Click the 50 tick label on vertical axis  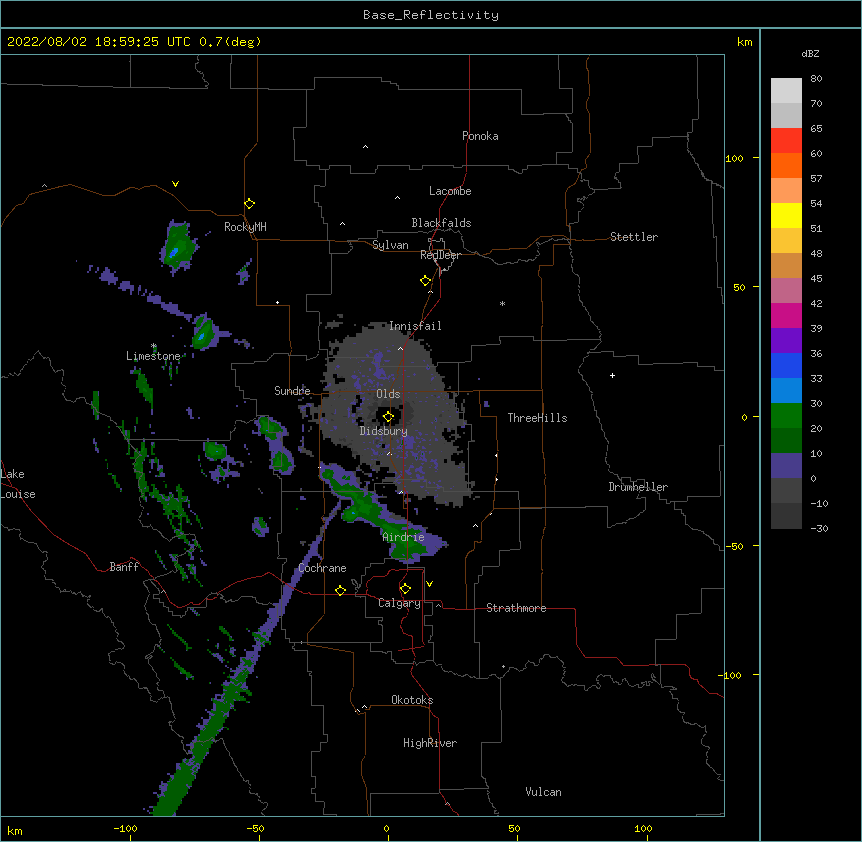click(x=739, y=287)
